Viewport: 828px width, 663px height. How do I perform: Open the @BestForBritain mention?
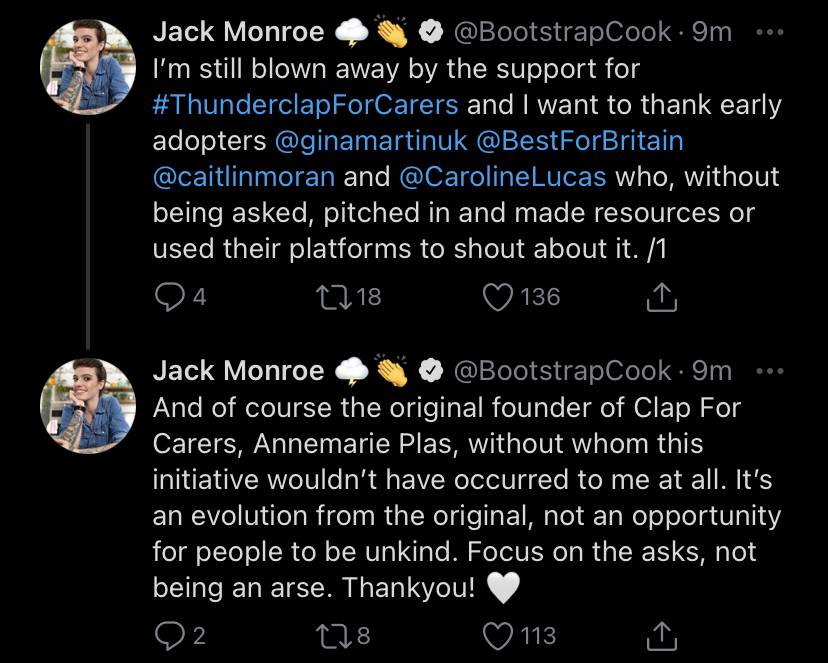coord(580,141)
